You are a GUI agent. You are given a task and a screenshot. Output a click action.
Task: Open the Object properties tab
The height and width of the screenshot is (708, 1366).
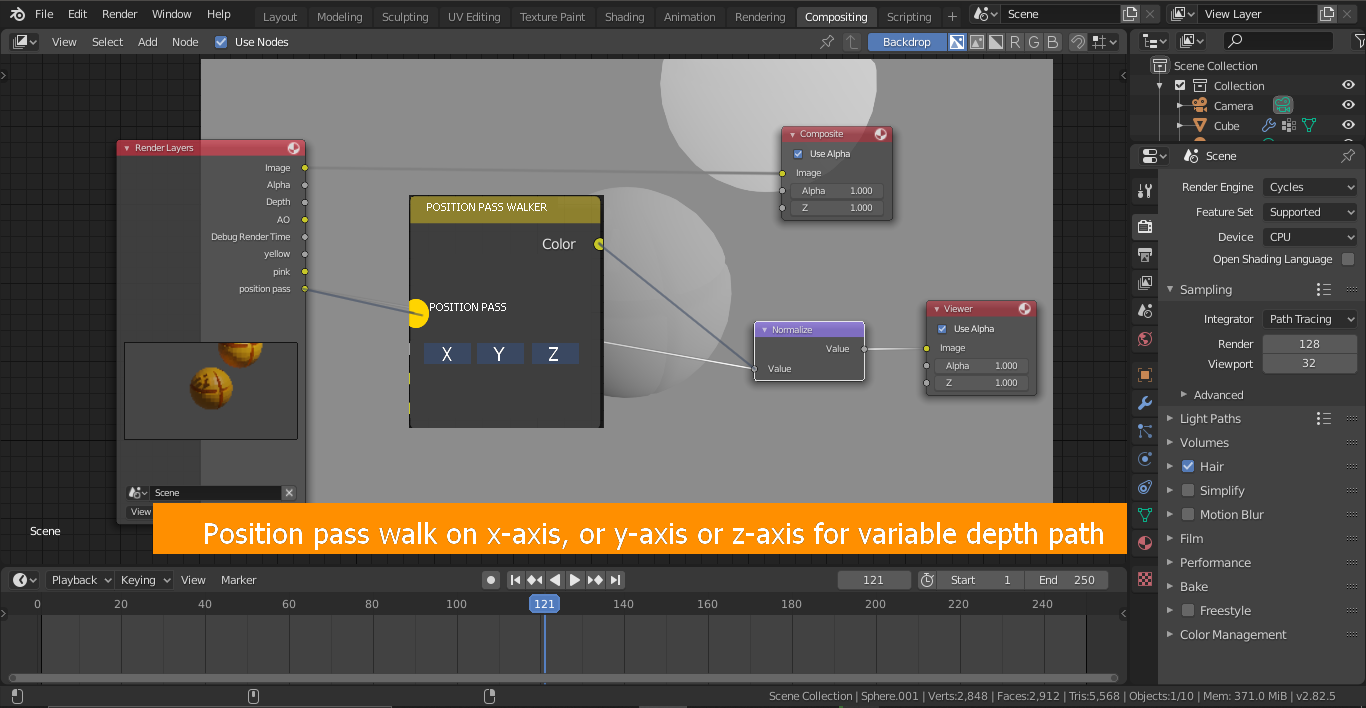pyautogui.click(x=1145, y=375)
